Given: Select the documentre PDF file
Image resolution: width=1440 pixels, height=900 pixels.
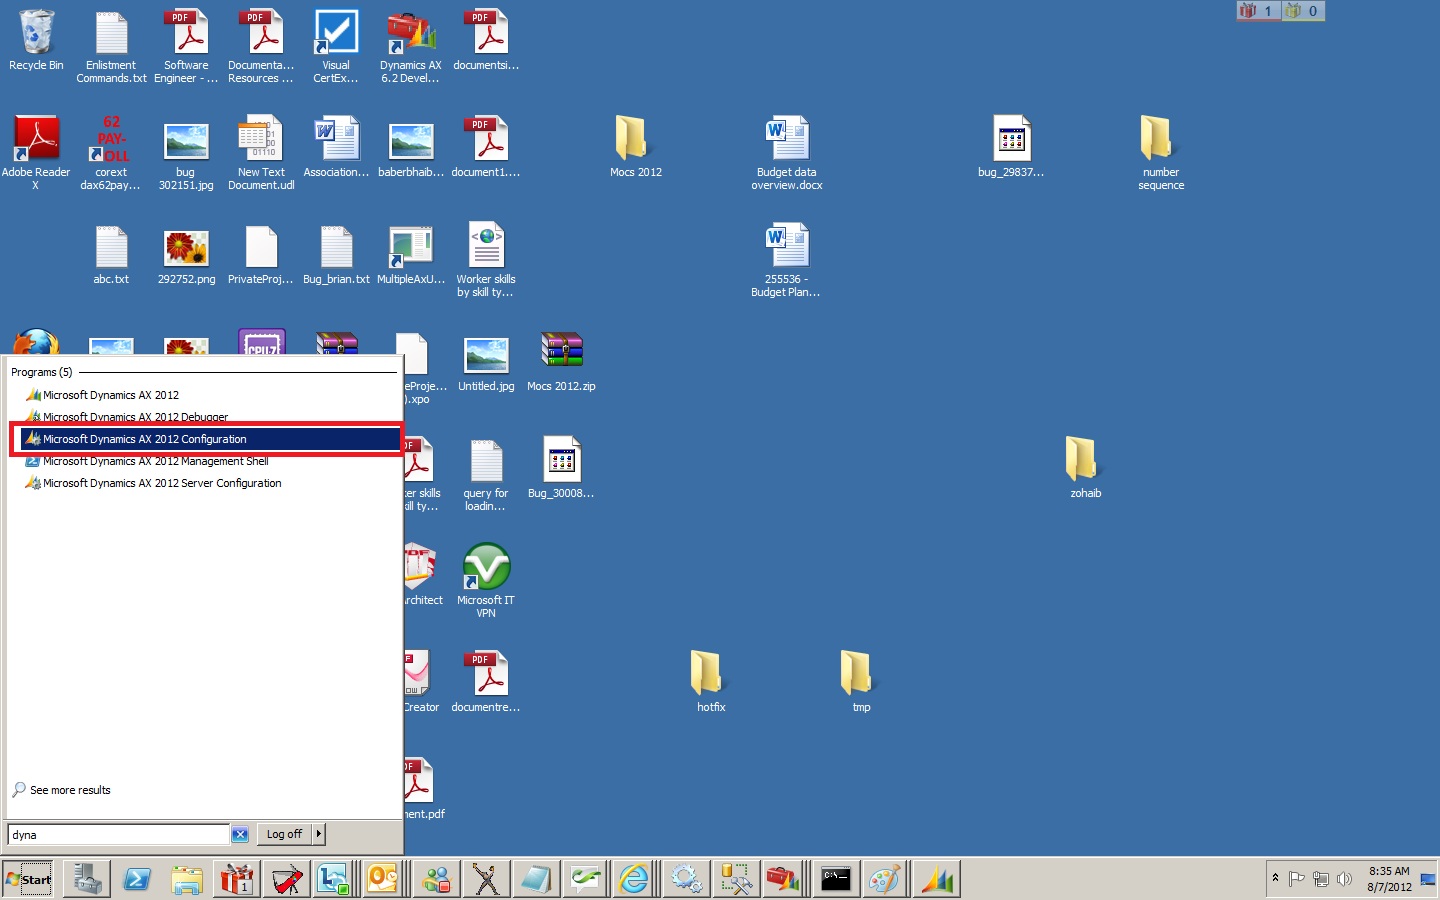Looking at the screenshot, I should point(486,682).
